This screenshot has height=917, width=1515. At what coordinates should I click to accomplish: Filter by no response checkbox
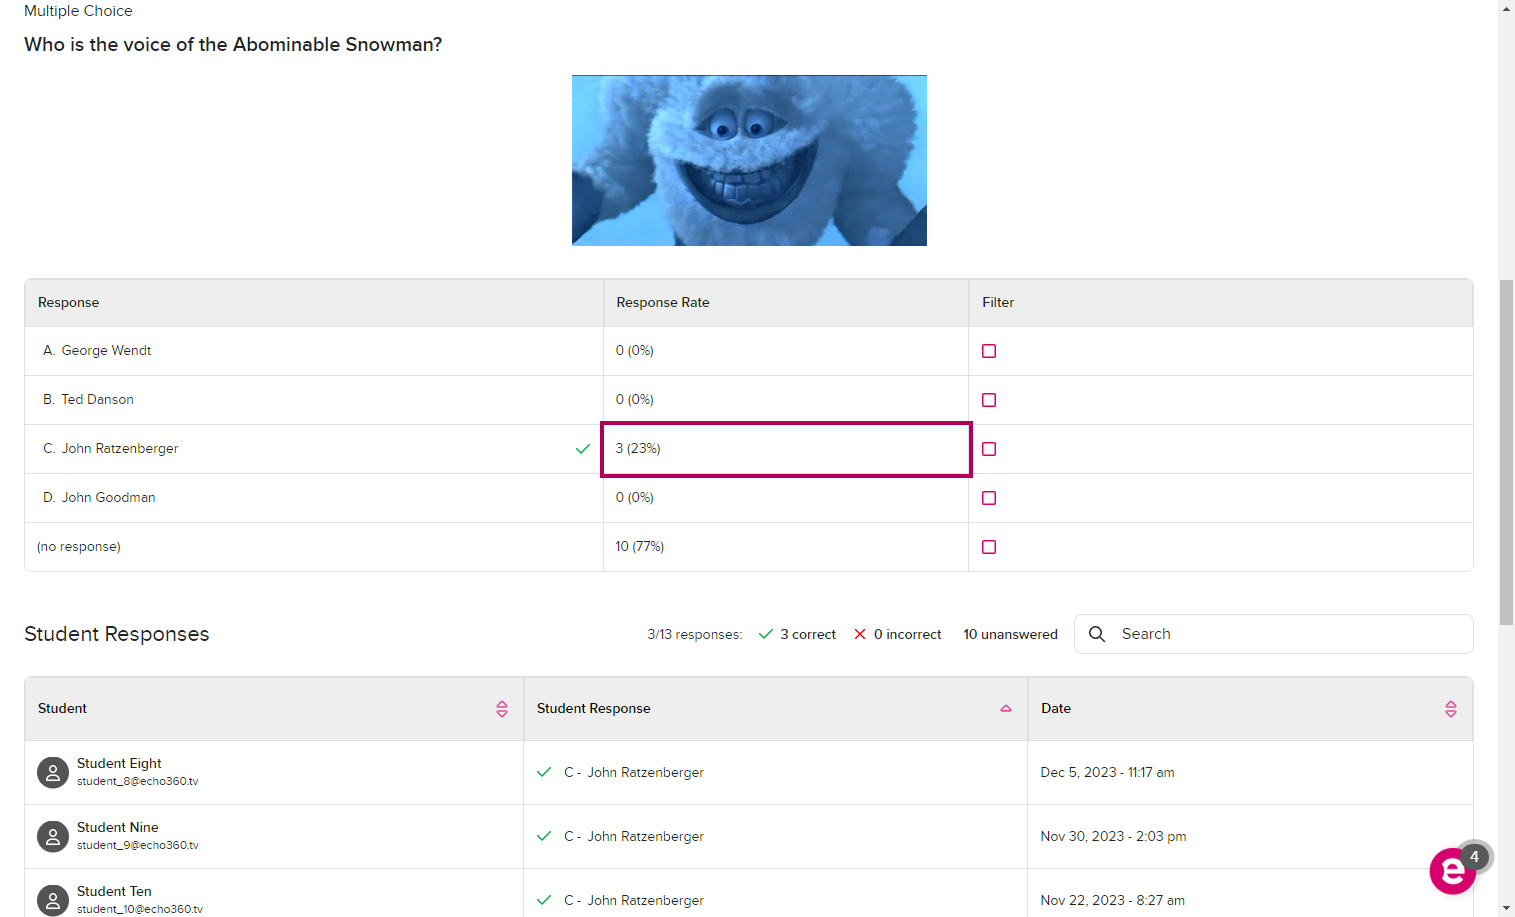(989, 547)
